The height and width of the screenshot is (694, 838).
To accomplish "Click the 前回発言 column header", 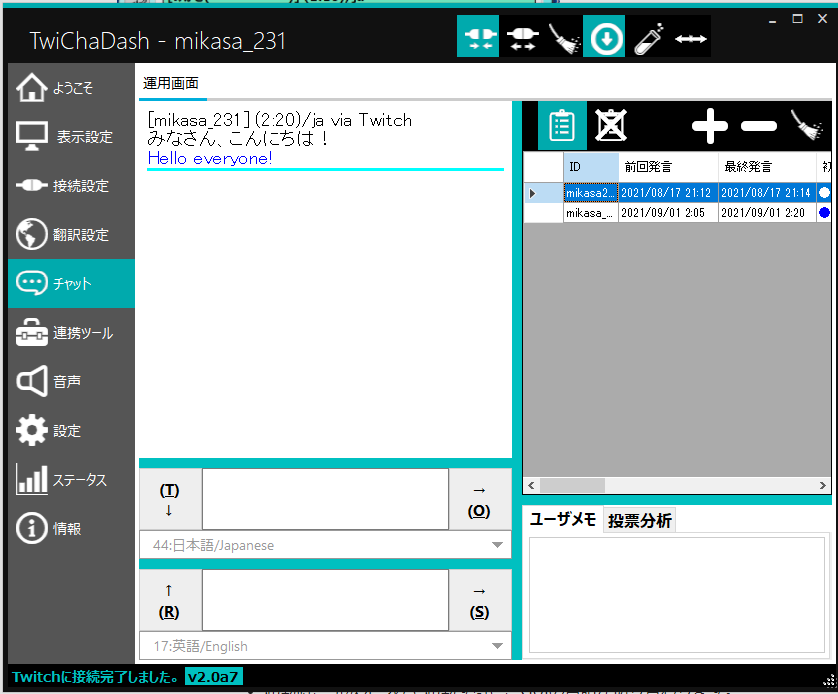I will (668, 167).
